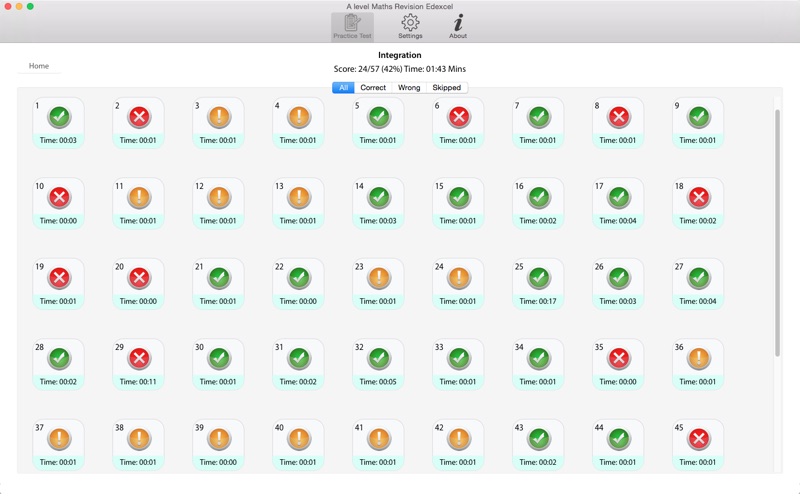Select question 9 correct tile
Viewport: 800px width, 500px height.
[698, 123]
